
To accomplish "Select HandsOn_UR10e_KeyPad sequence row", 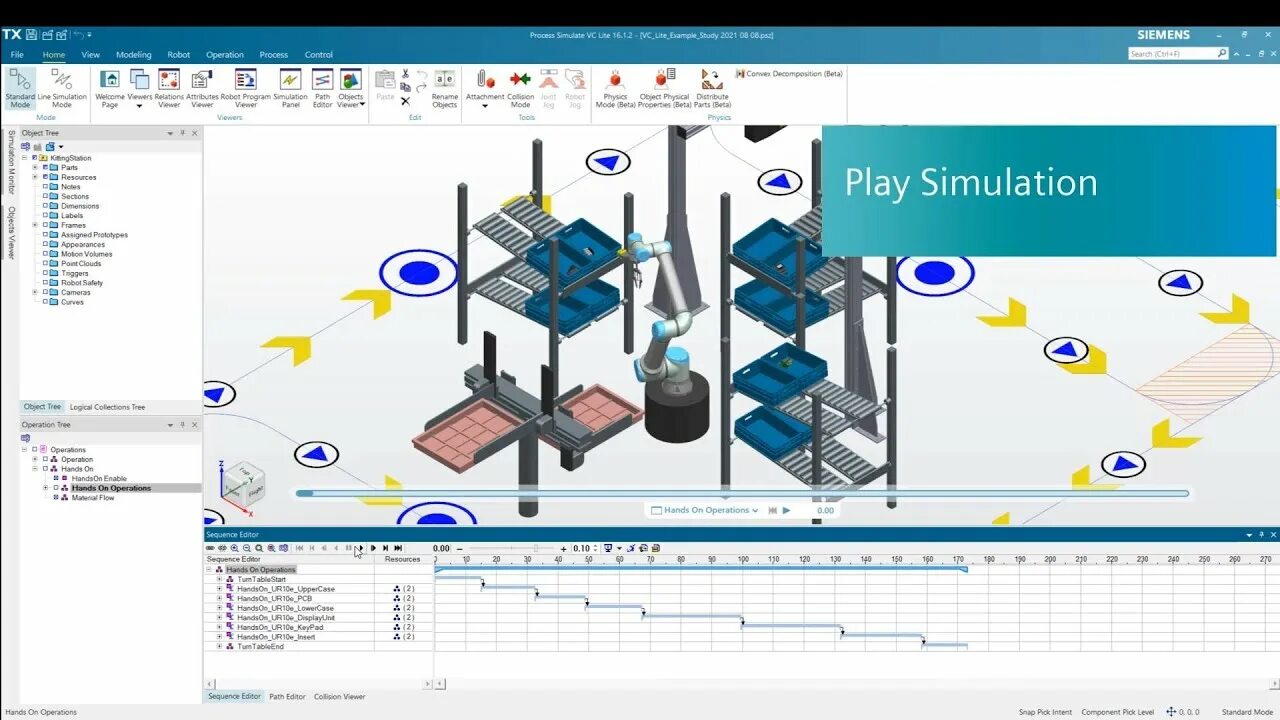I will point(280,627).
